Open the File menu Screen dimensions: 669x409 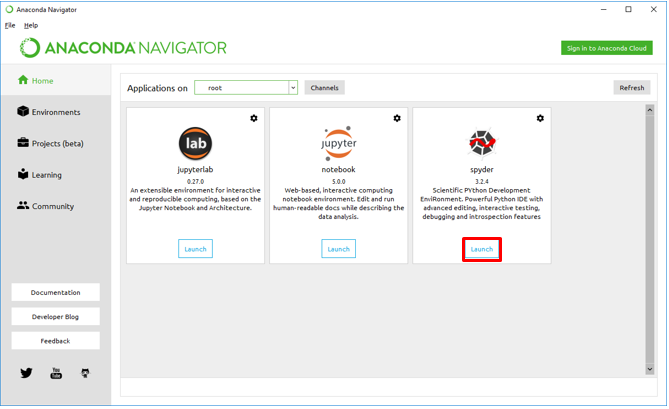pyautogui.click(x=10, y=26)
